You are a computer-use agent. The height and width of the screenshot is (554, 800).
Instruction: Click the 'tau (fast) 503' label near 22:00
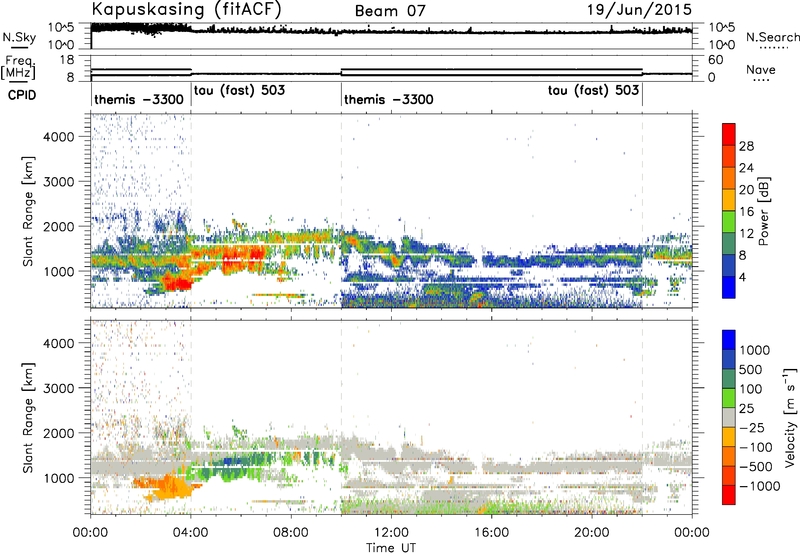[593, 91]
